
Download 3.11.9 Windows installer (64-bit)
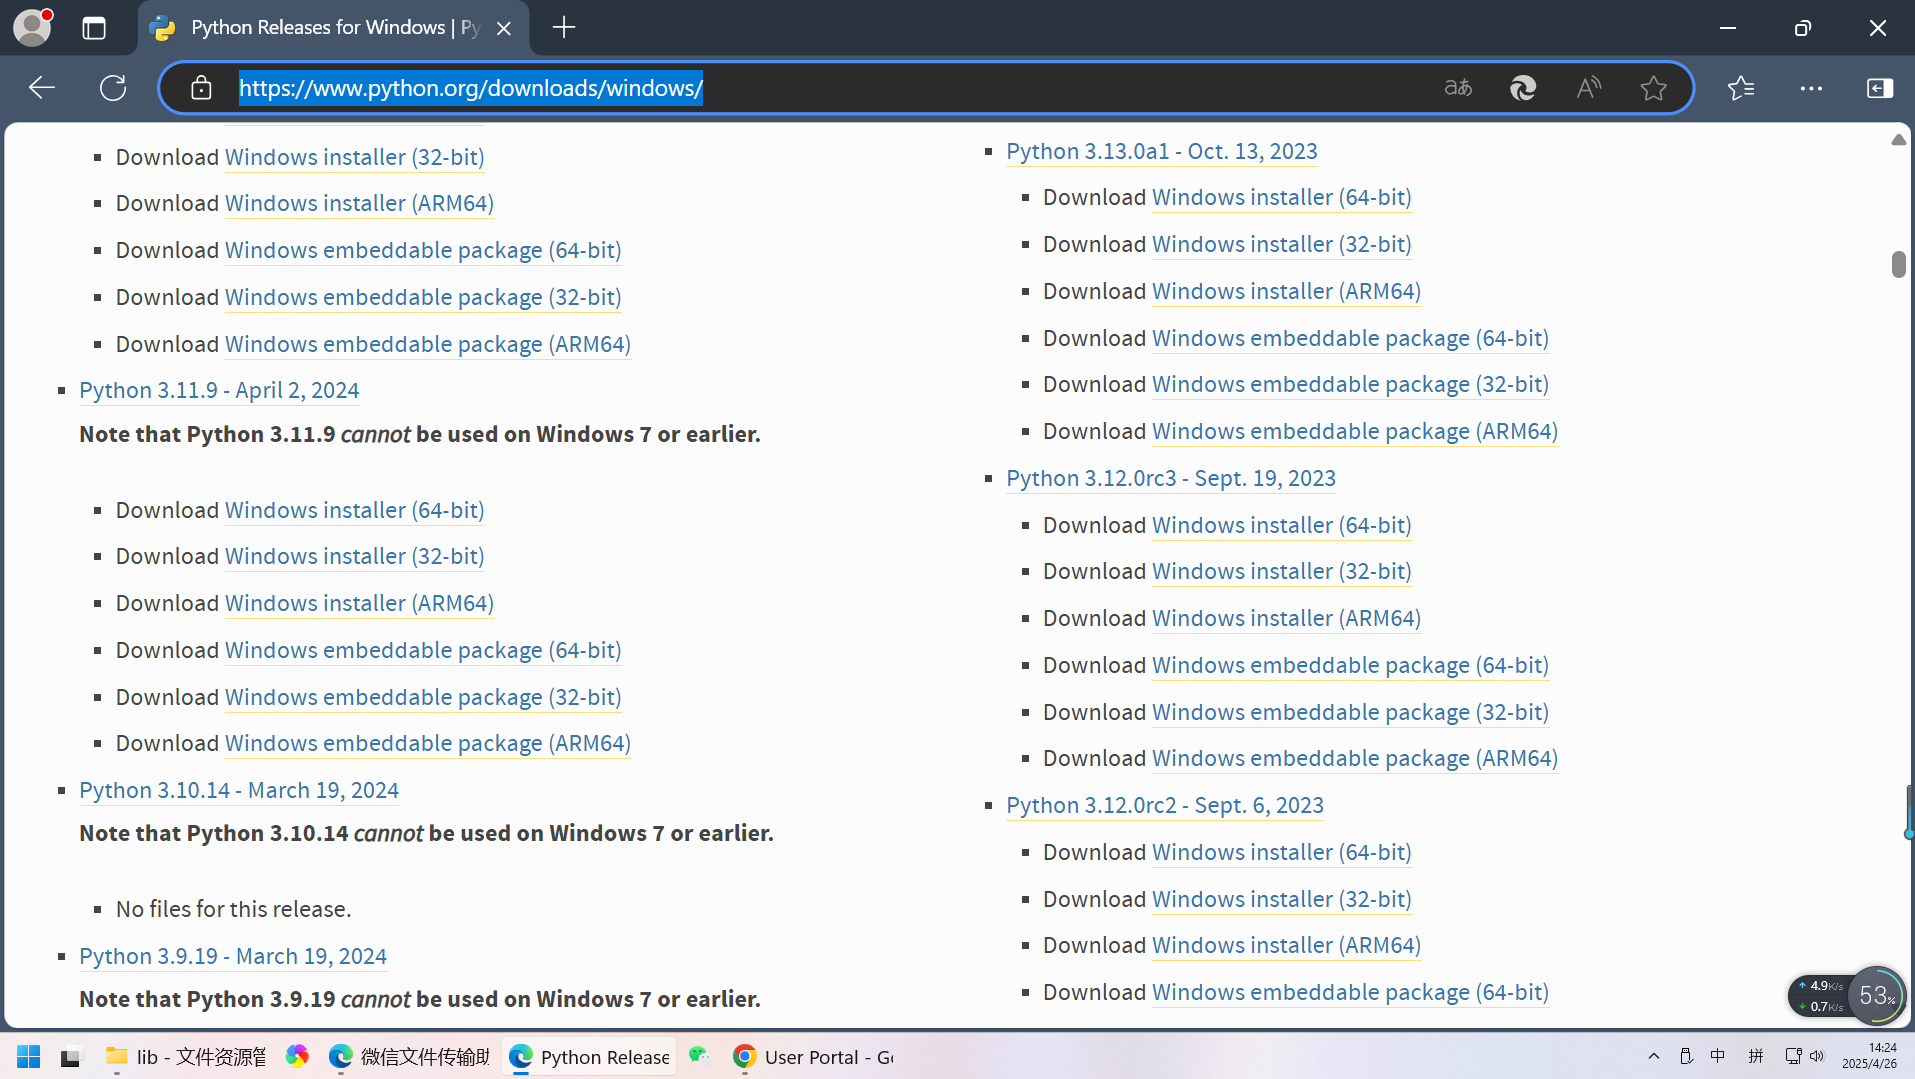coord(355,510)
